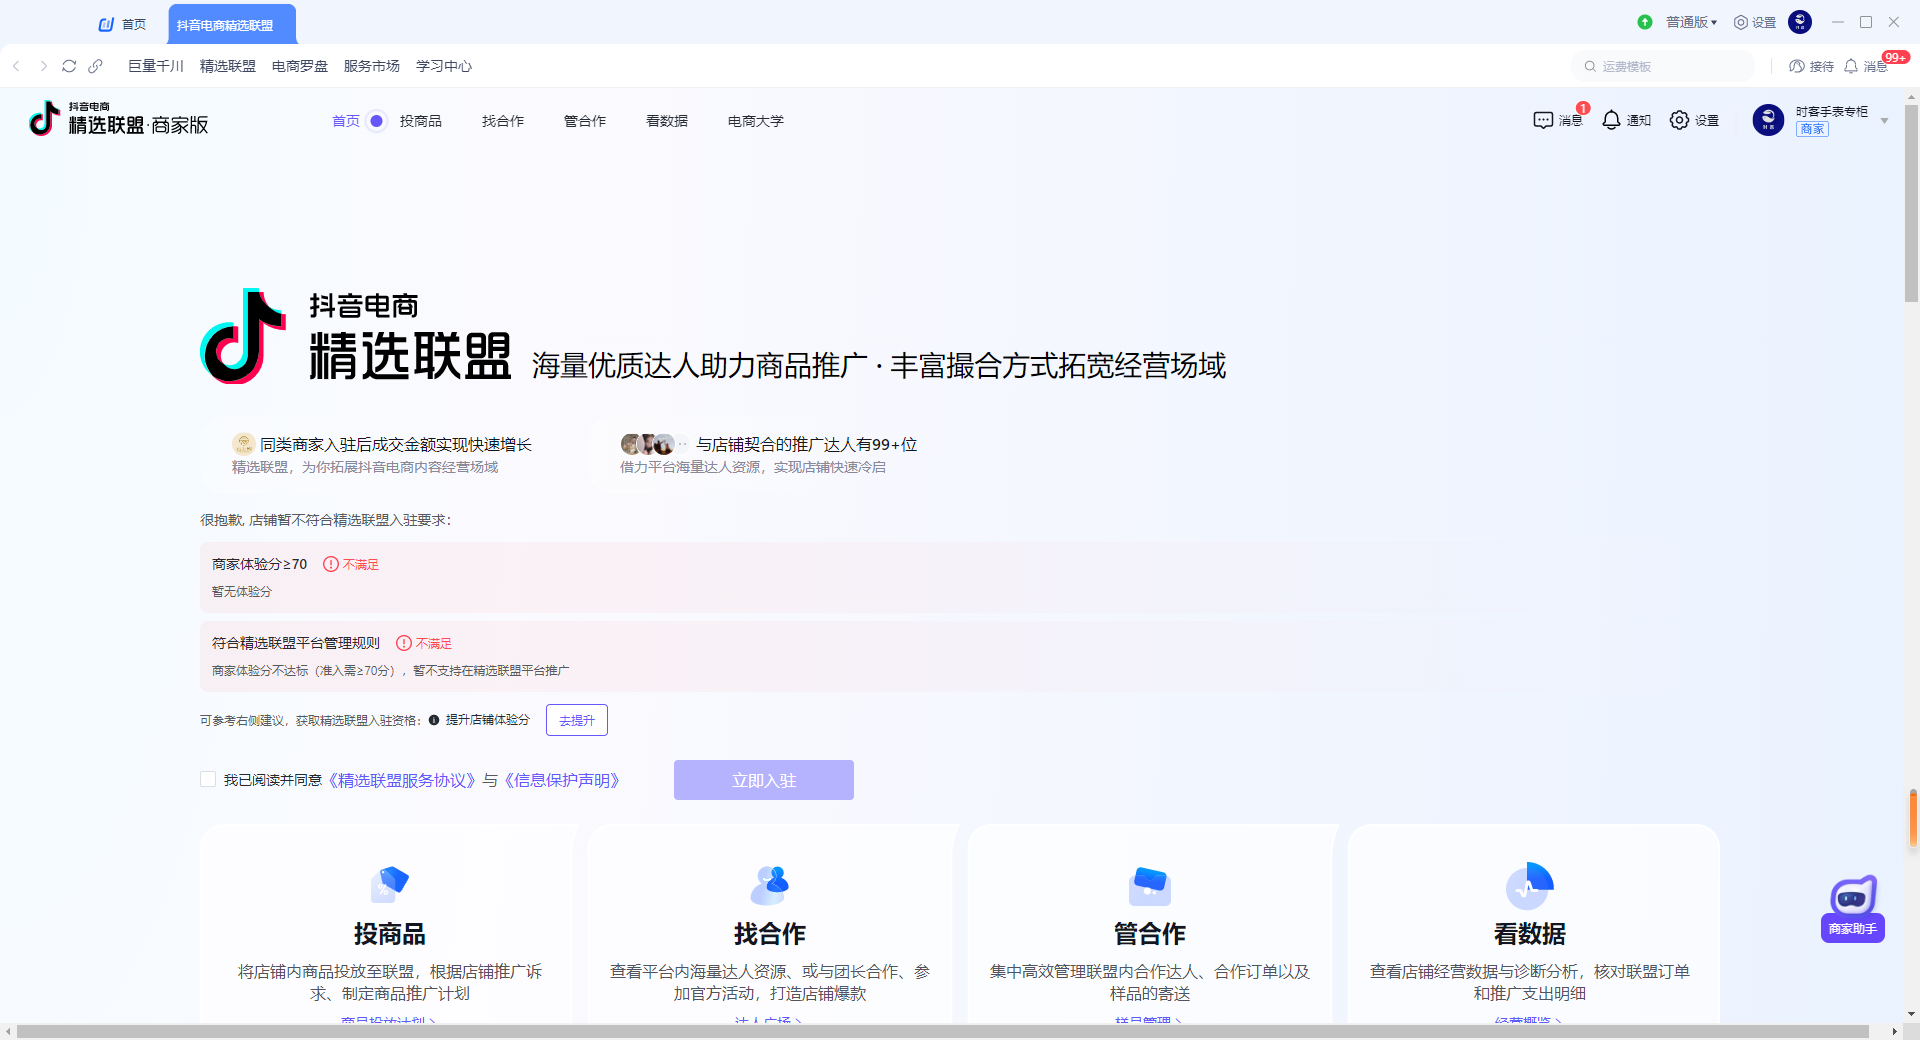Select 电商大学 navigation item
The width and height of the screenshot is (1920, 1040).
756,121
